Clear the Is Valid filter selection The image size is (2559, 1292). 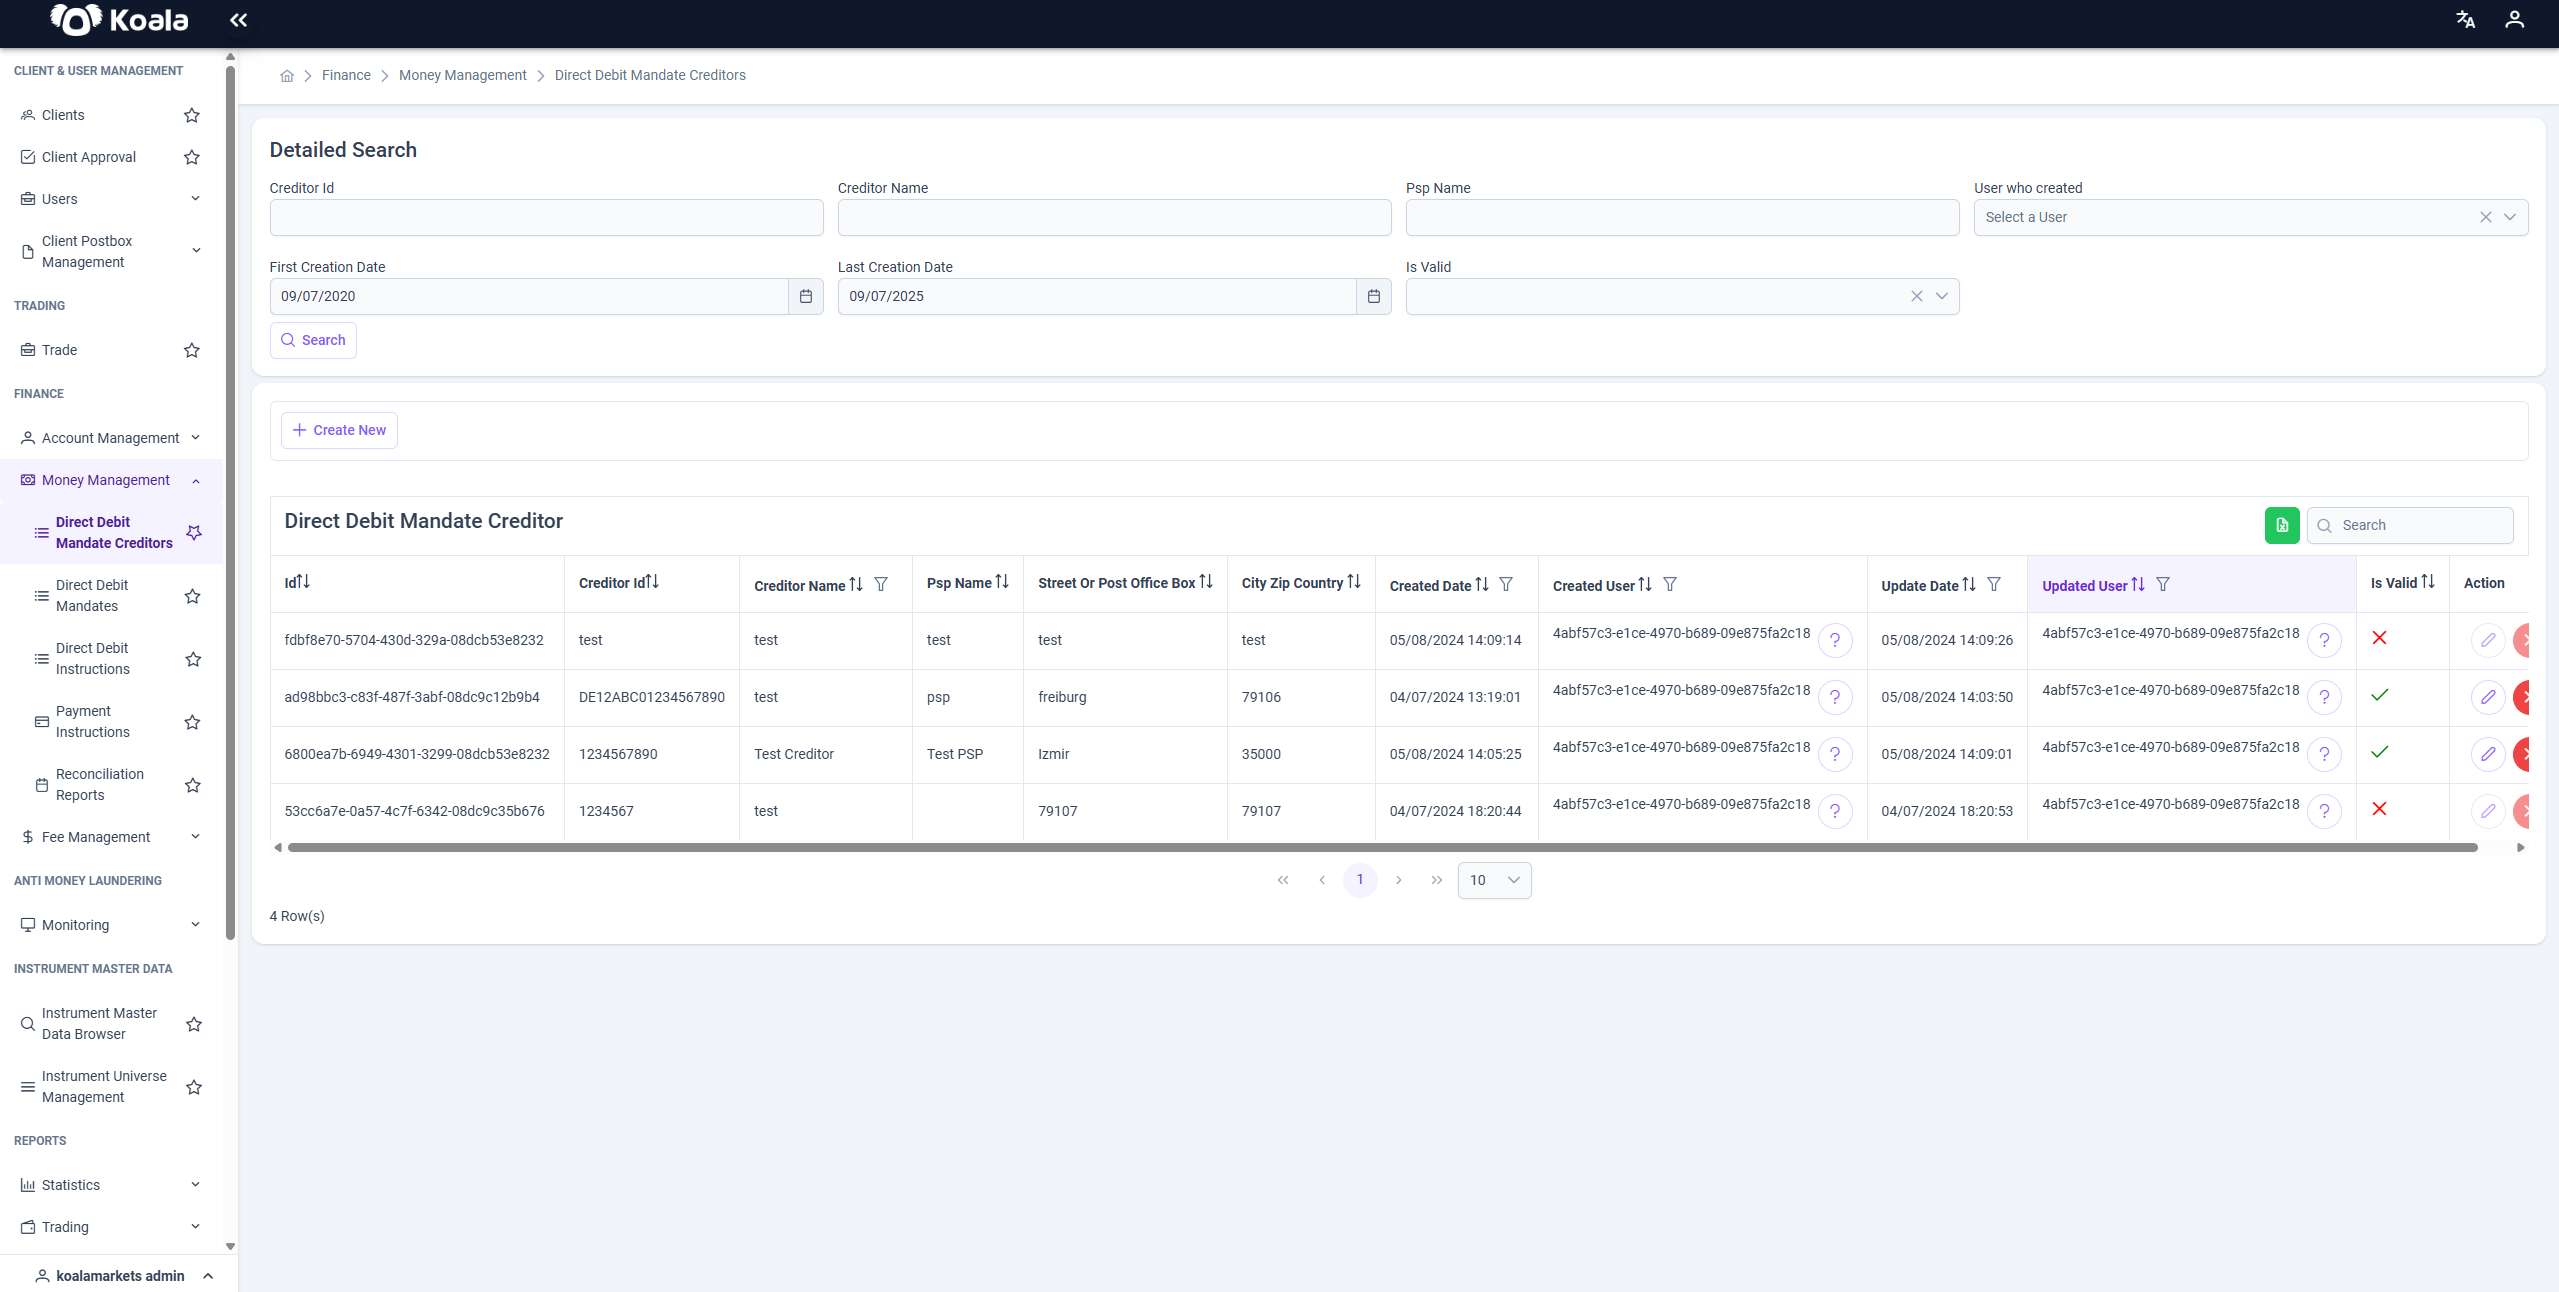click(x=1917, y=296)
